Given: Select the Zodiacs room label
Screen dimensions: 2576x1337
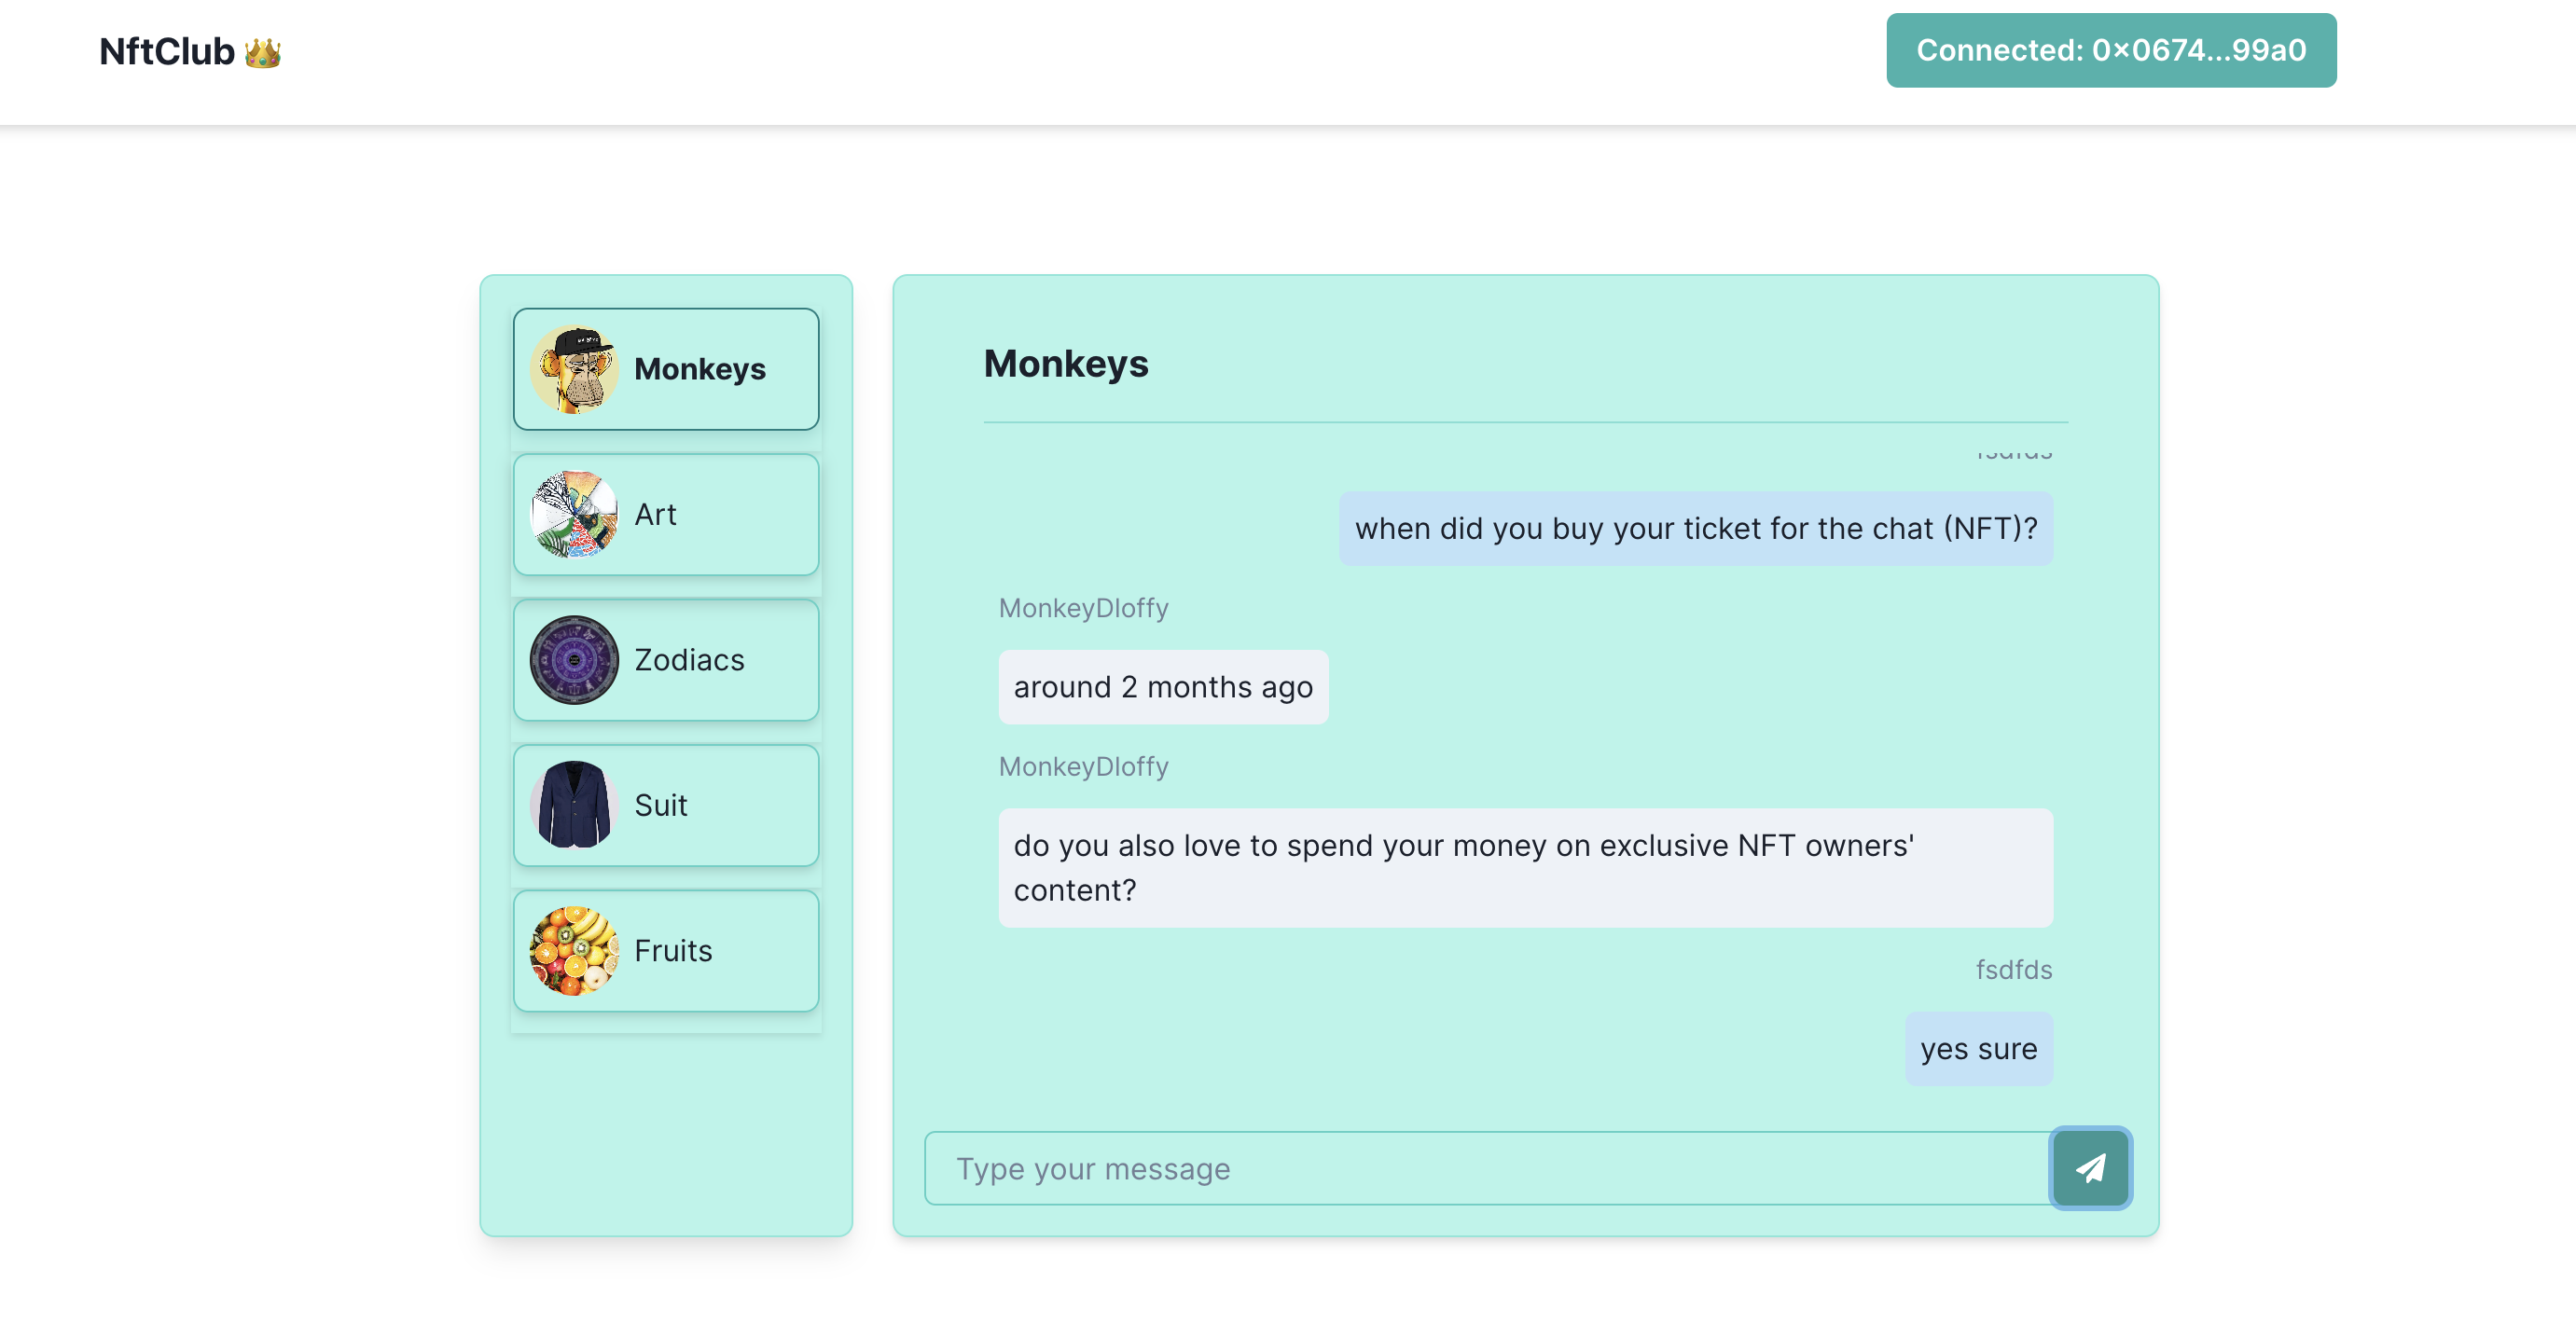Looking at the screenshot, I should click(689, 660).
